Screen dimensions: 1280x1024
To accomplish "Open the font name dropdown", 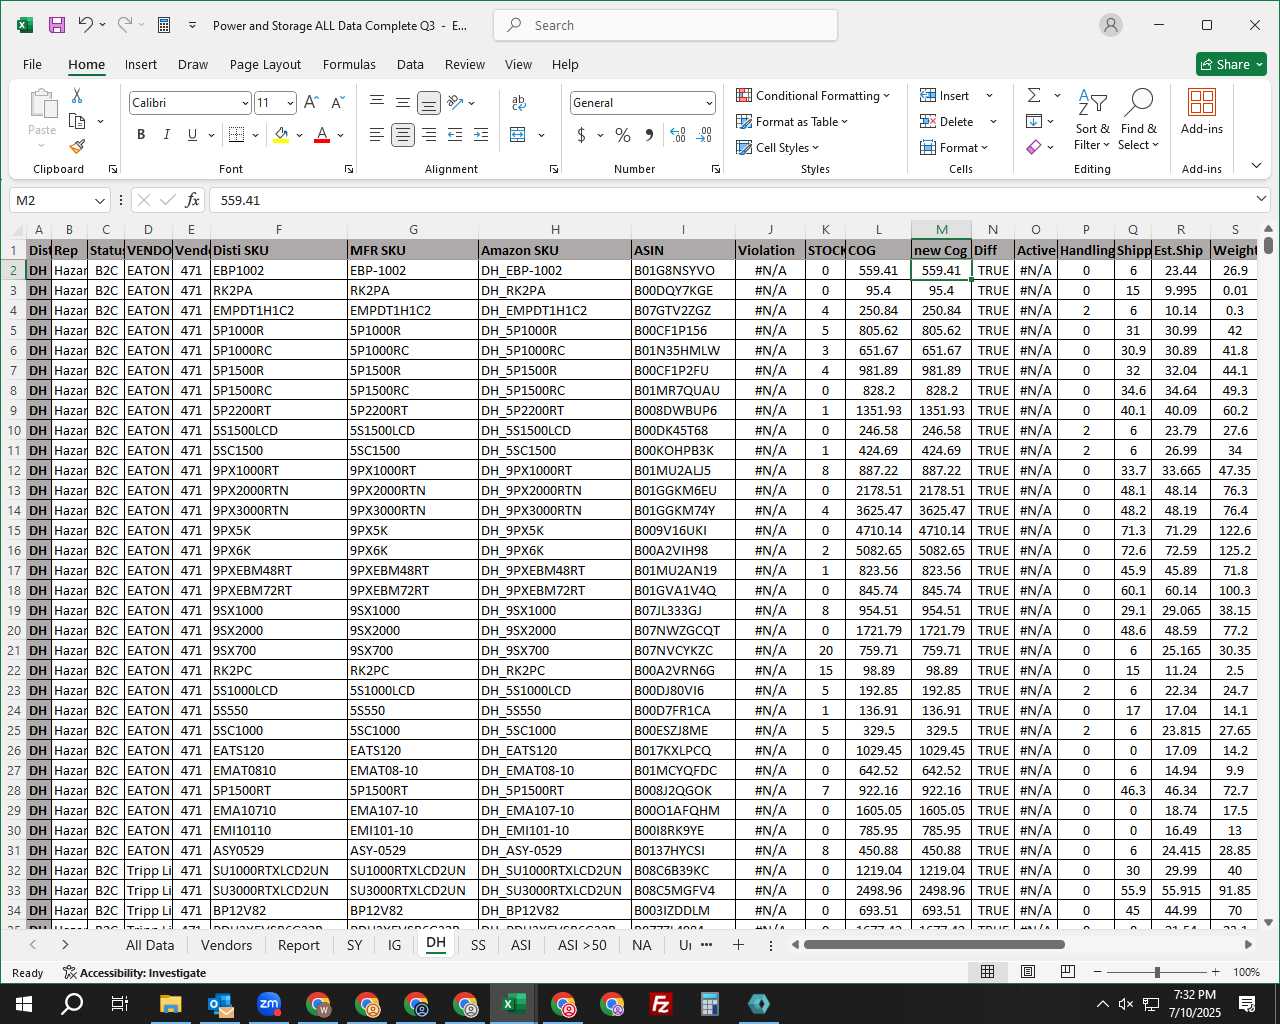I will point(245,103).
